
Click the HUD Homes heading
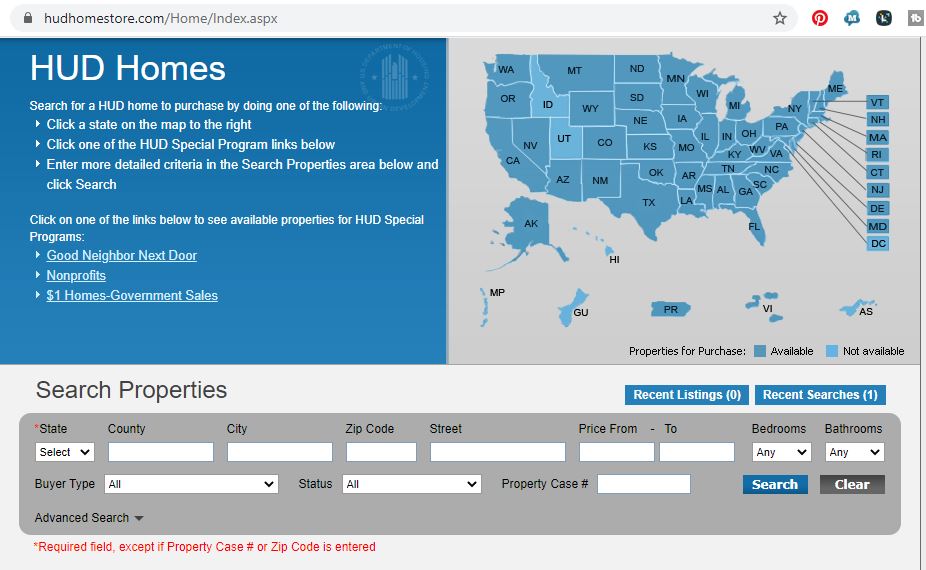pos(128,67)
